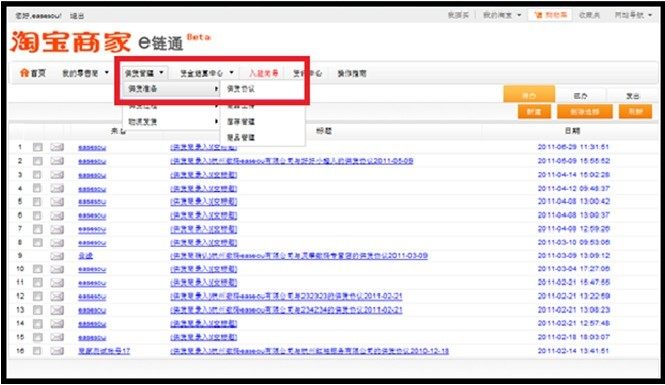This screenshot has width=665, height=385.
Task: Click the 退出 logout link at top
Action: 77,16
